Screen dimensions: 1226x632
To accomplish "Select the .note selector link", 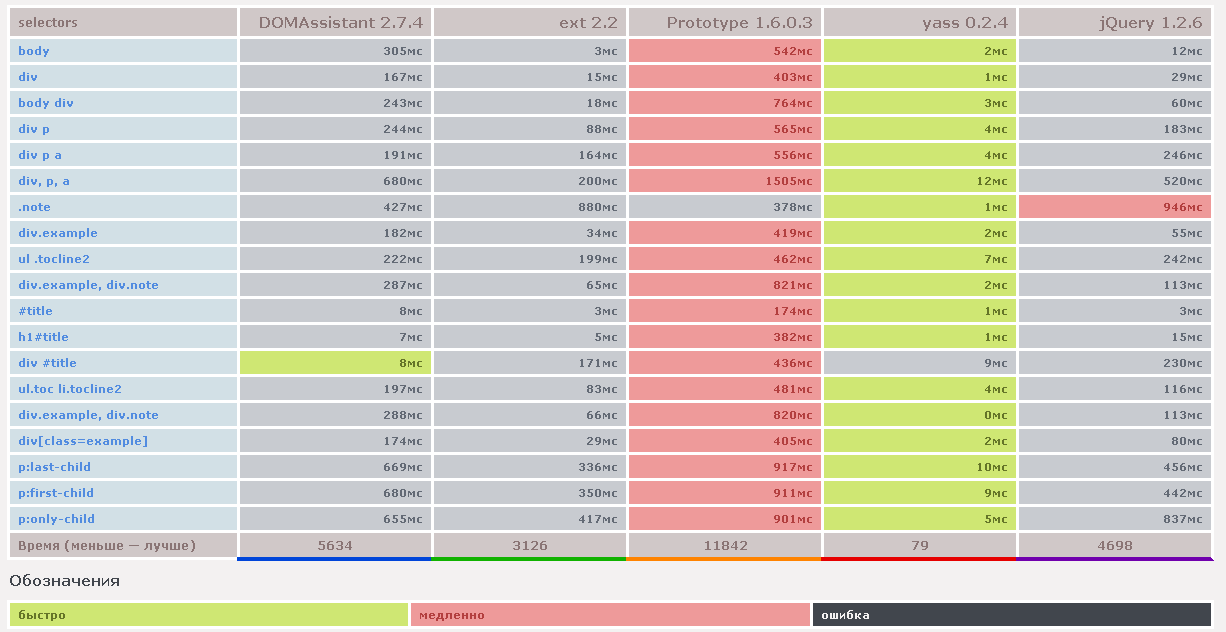I will [34, 207].
